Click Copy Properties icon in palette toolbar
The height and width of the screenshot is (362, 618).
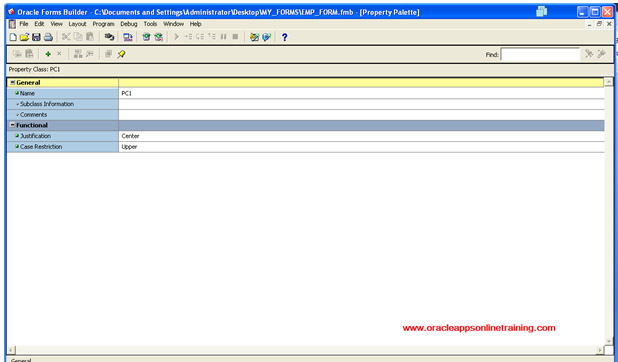tap(17, 54)
